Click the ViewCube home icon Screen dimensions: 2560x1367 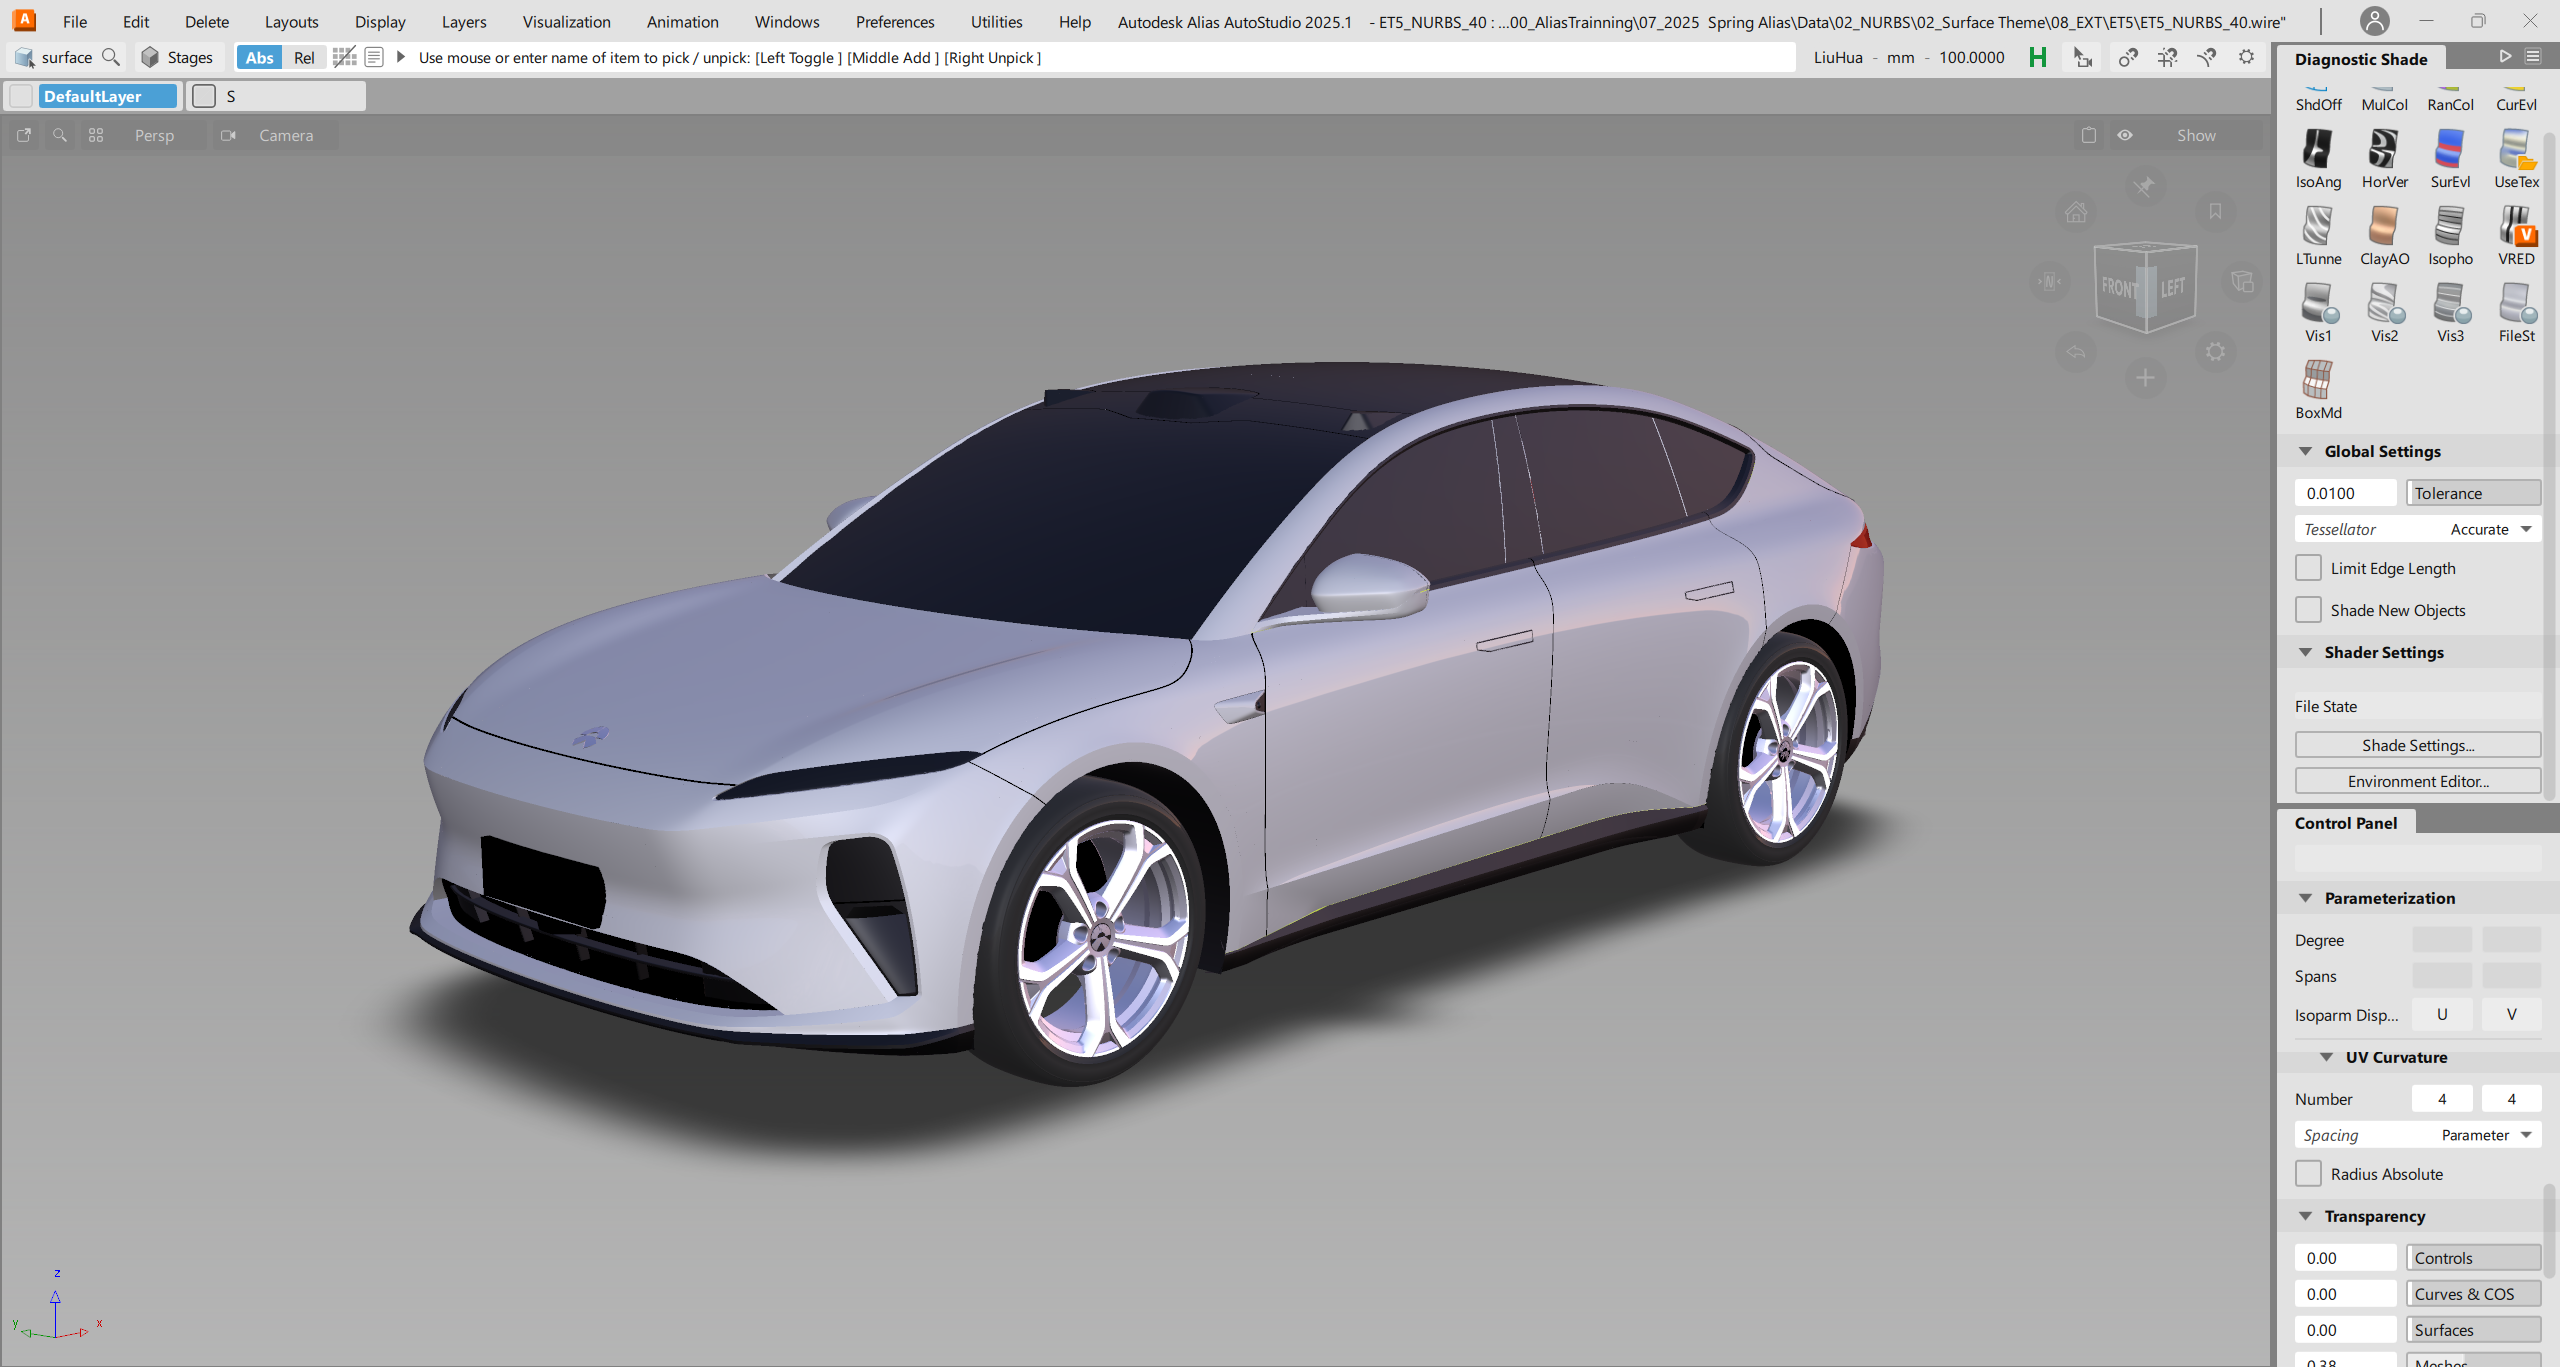point(2076,212)
